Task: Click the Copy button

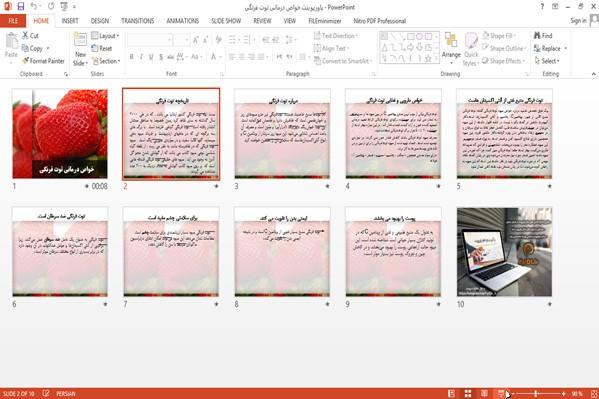Action: pyautogui.click(x=32, y=48)
